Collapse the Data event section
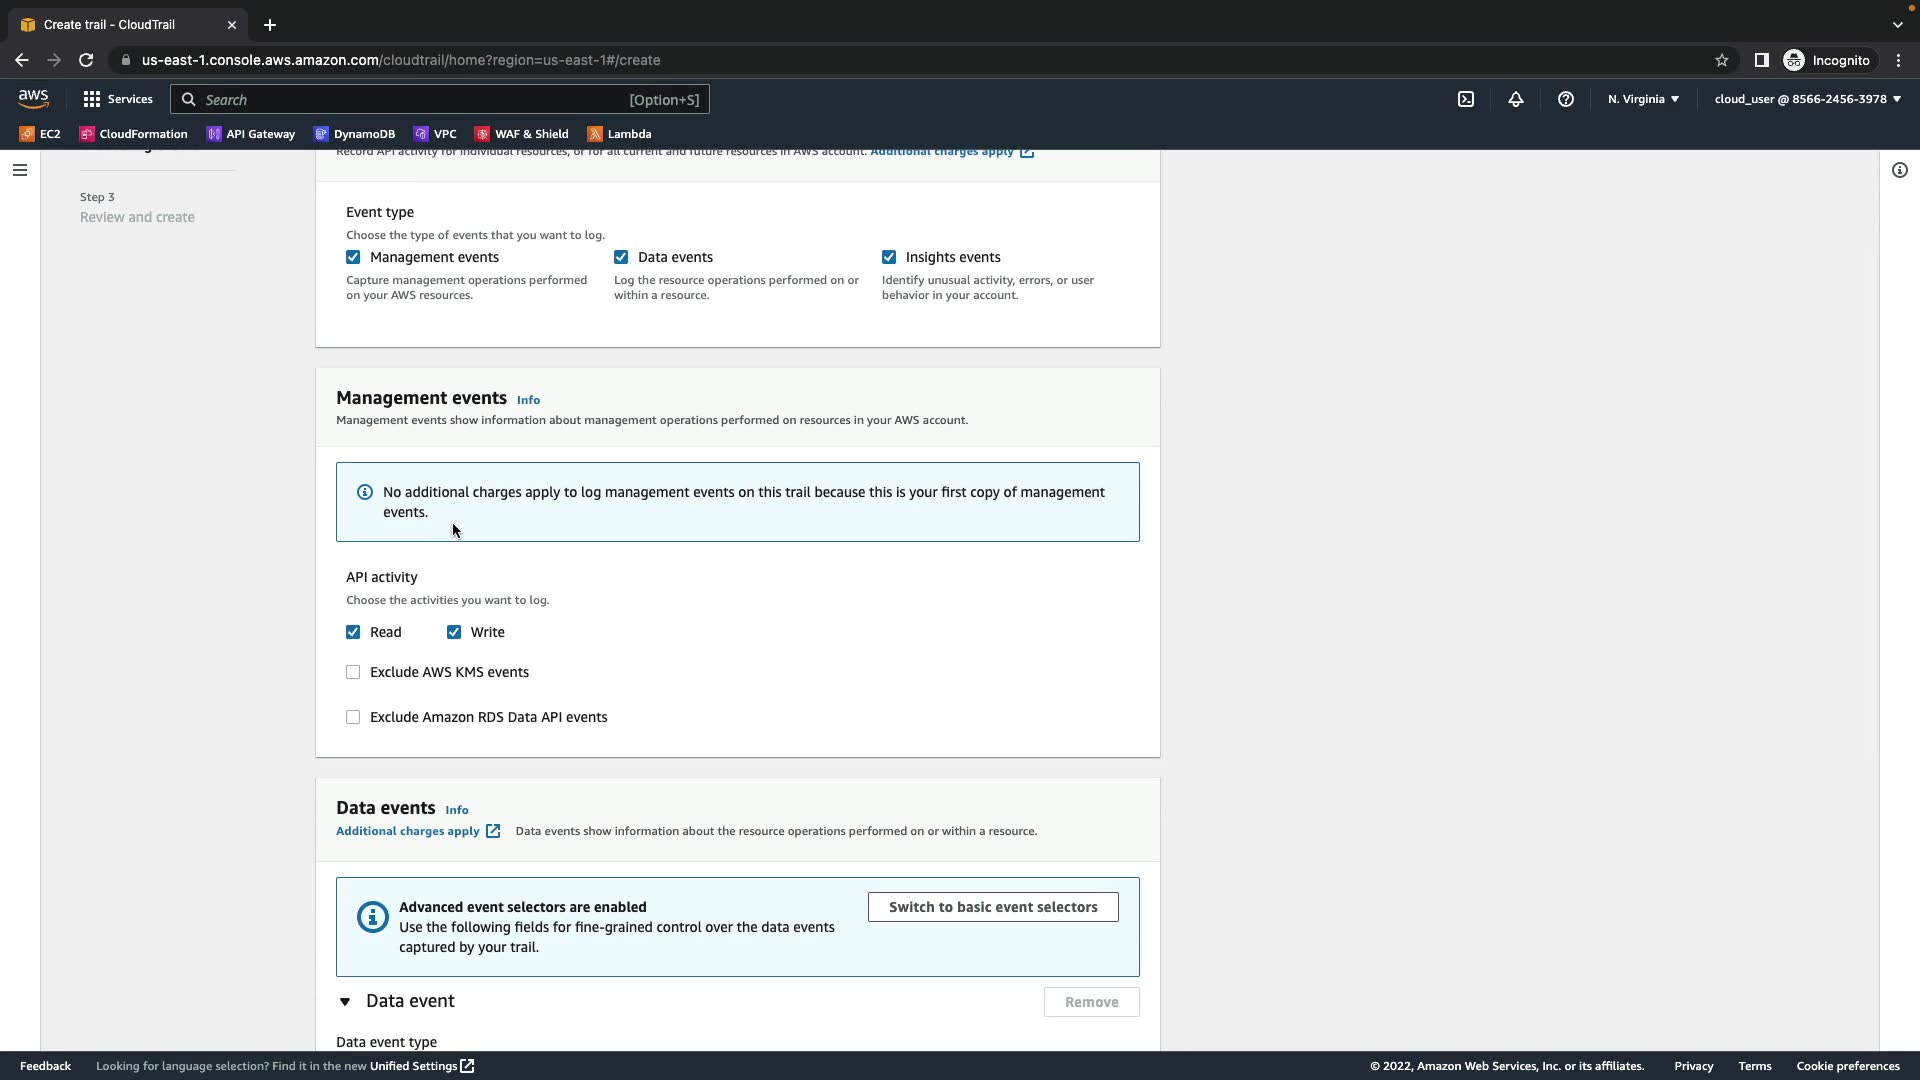Viewport: 1920px width, 1080px height. [345, 1001]
